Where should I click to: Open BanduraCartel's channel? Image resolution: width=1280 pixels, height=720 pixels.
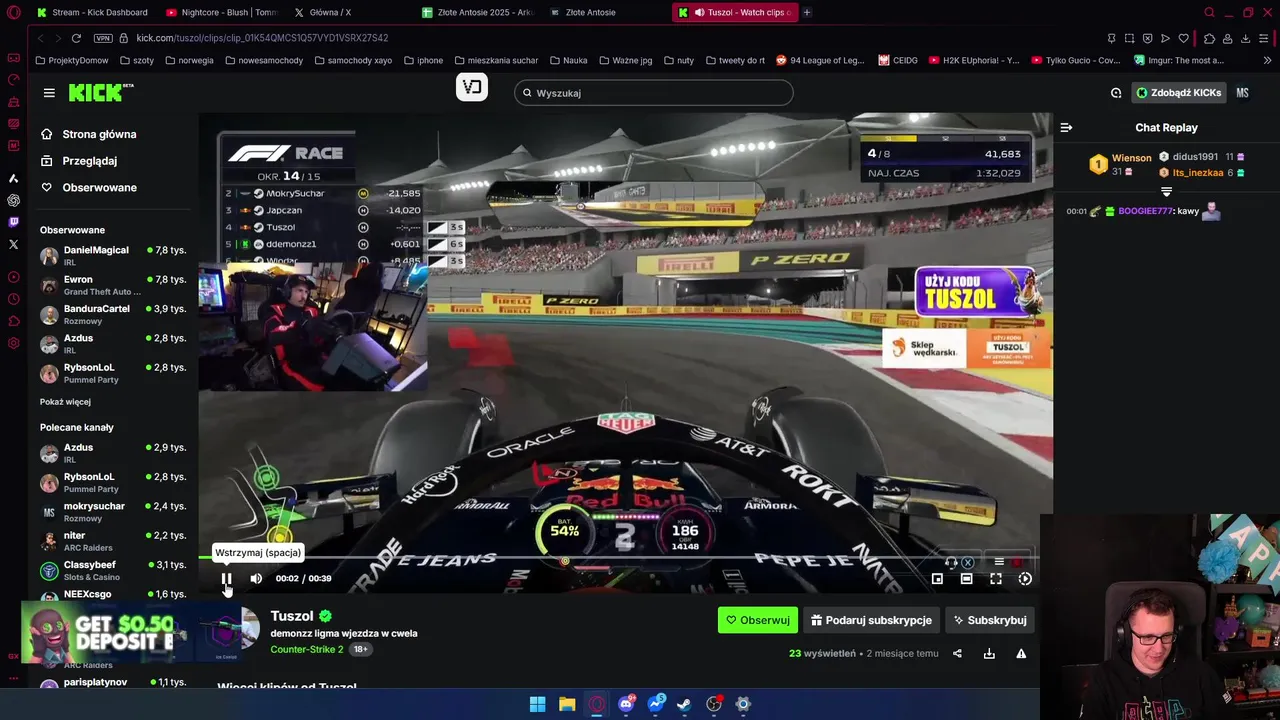click(112, 314)
